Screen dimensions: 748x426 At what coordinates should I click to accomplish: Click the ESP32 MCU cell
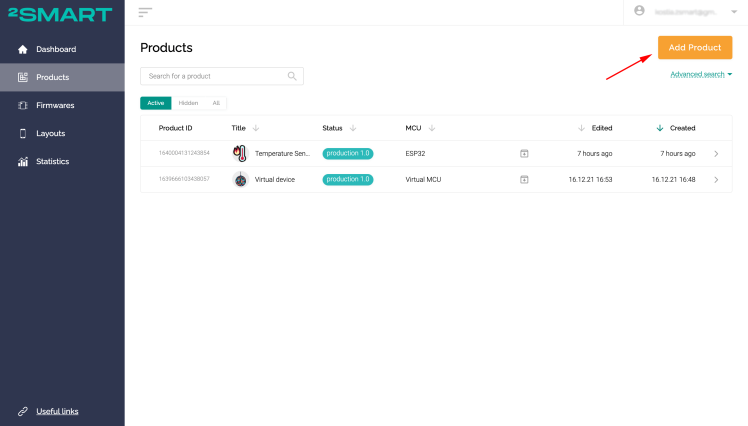tap(415, 154)
